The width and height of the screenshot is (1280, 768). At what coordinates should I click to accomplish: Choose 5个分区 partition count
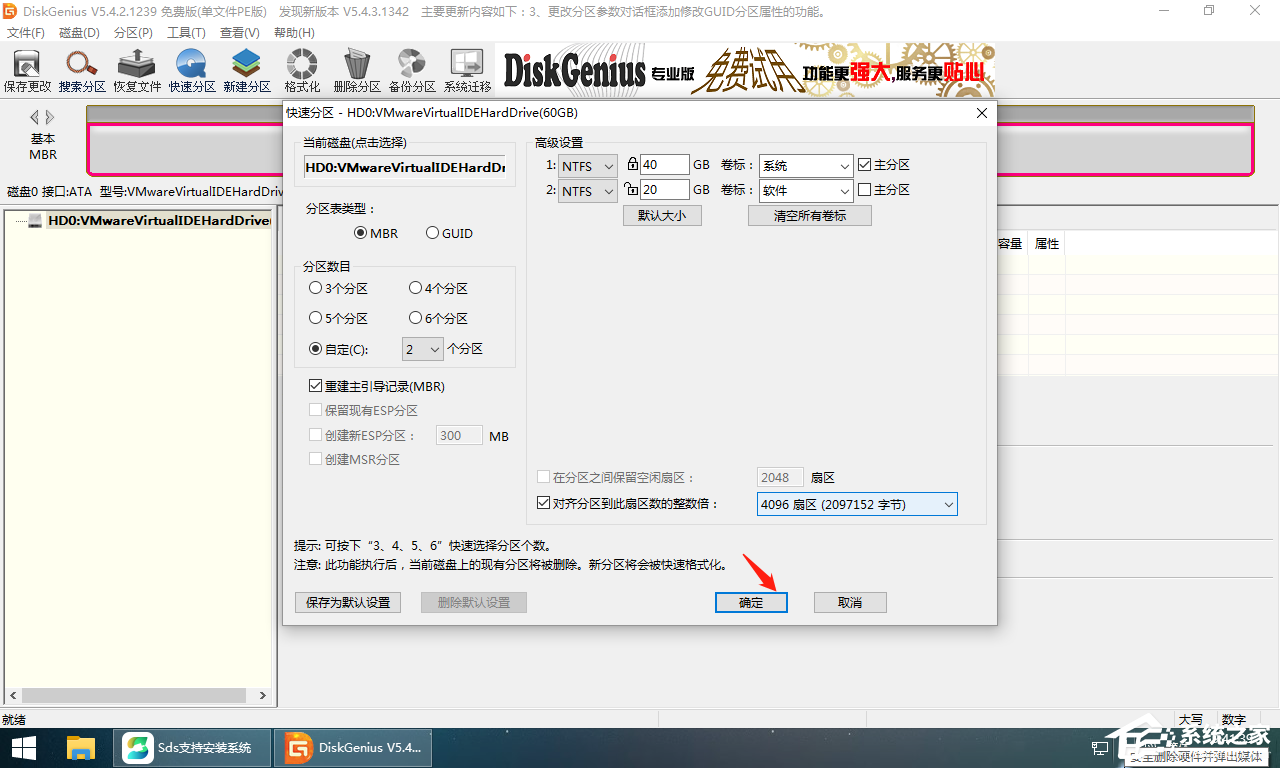click(339, 318)
